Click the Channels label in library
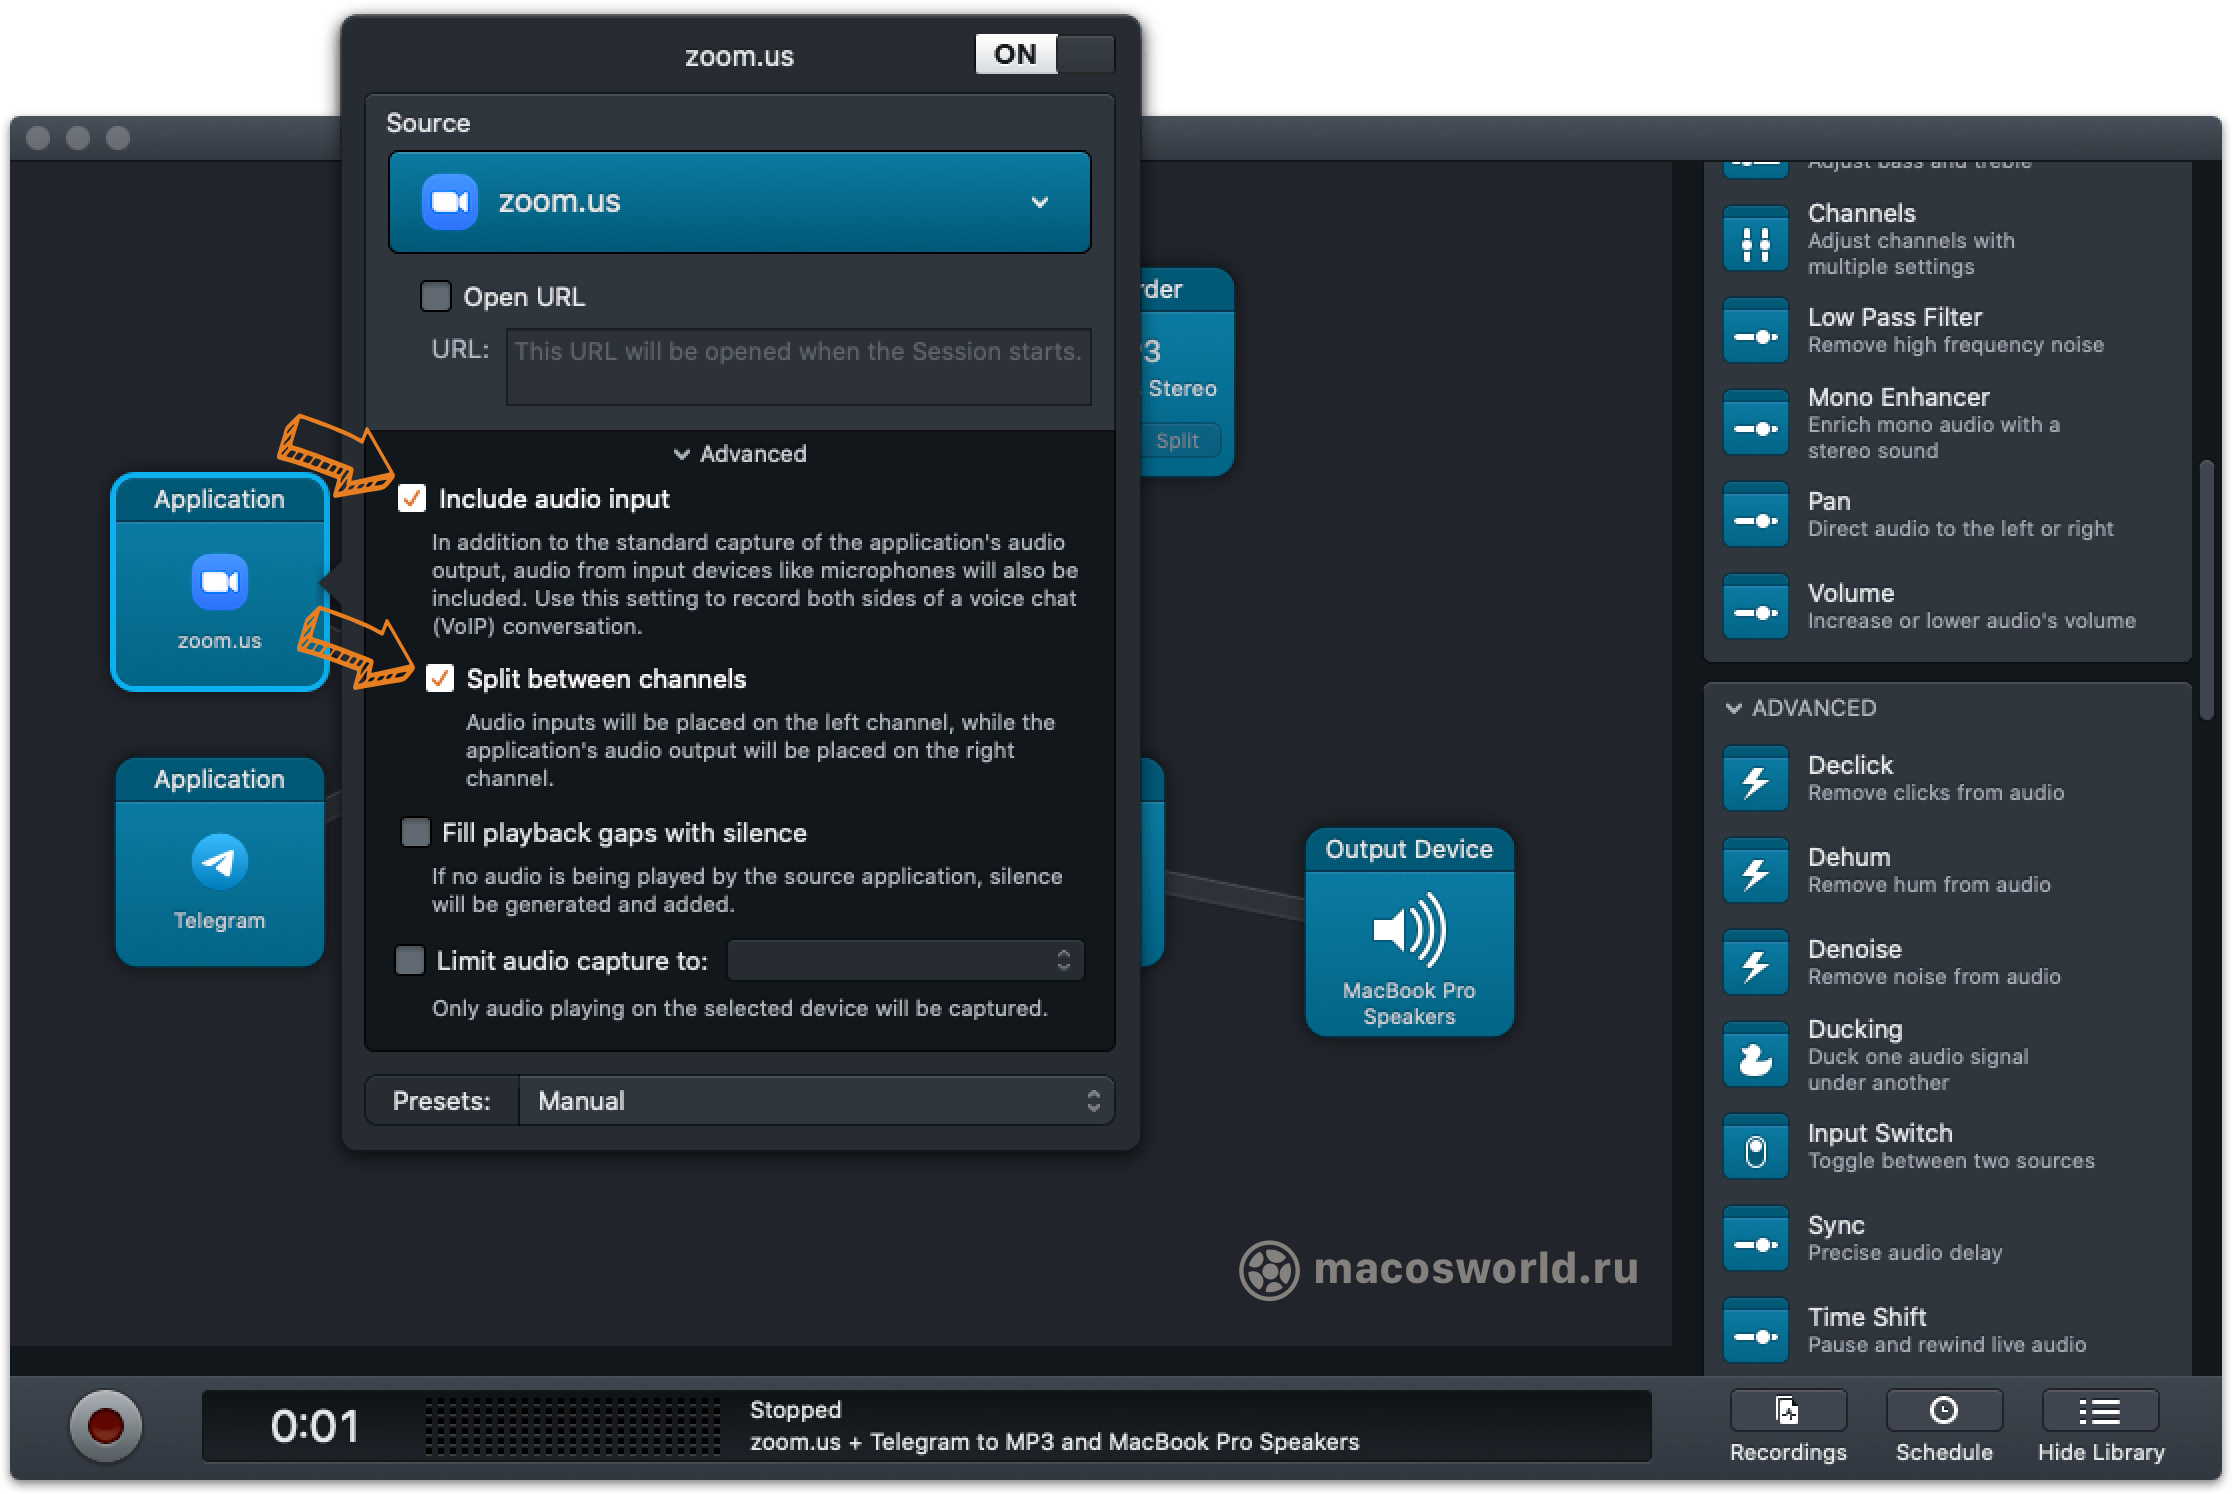This screenshot has width=2232, height=1494. [x=1862, y=213]
